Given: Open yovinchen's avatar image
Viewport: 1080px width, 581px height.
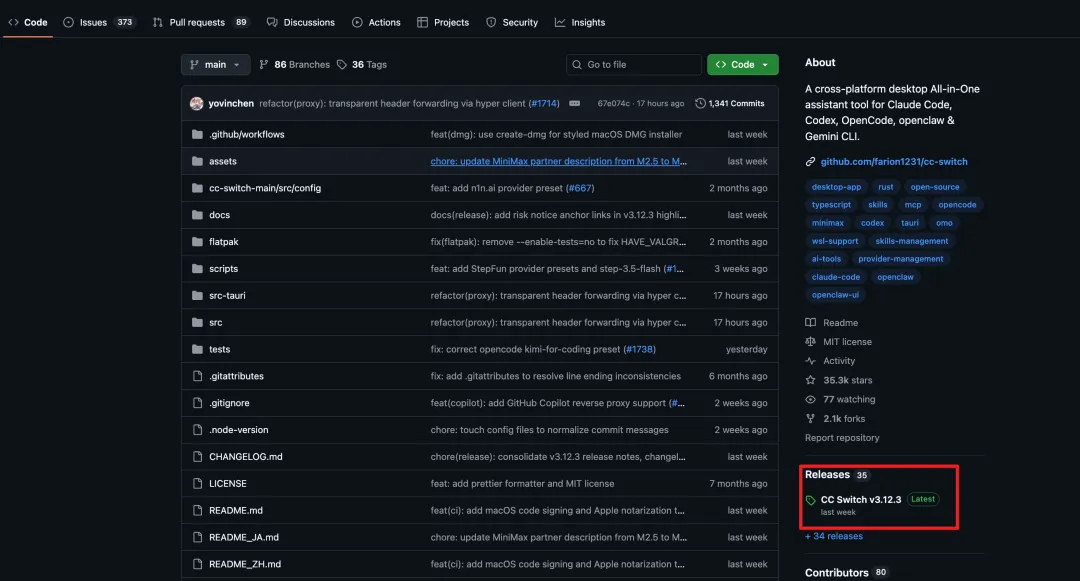Looking at the screenshot, I should tap(196, 103).
